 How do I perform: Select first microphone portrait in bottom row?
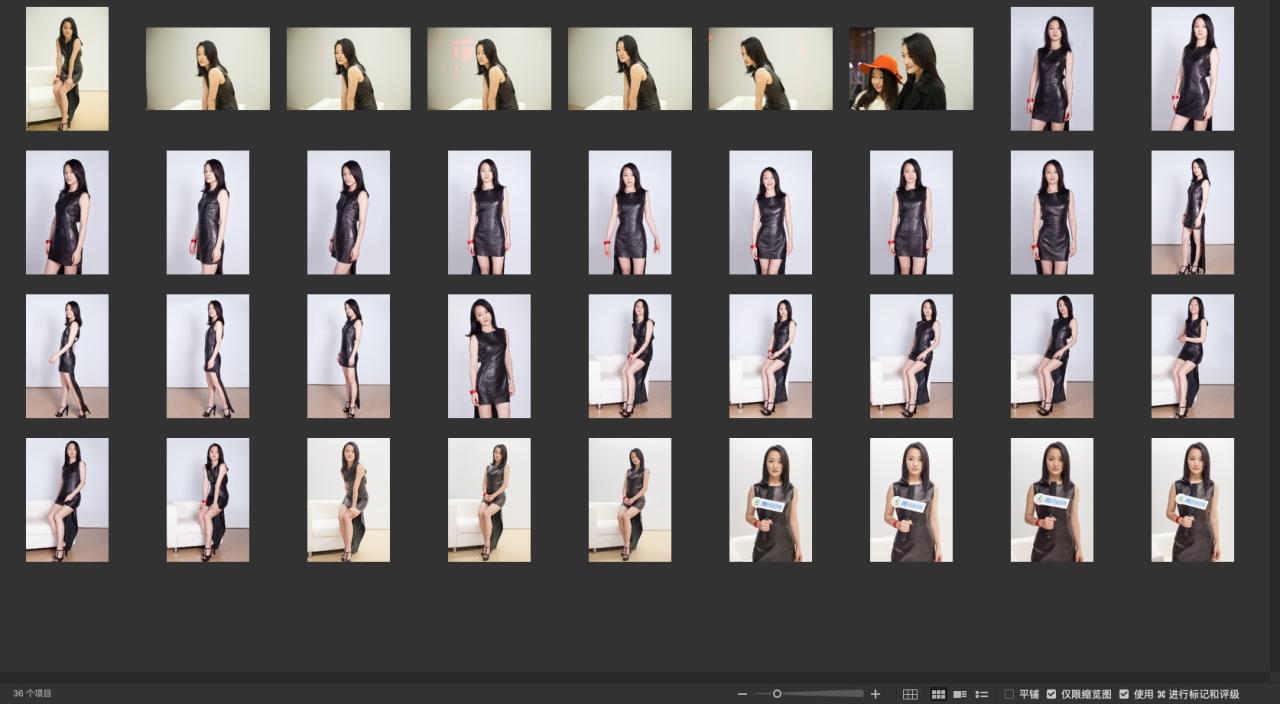pos(770,500)
